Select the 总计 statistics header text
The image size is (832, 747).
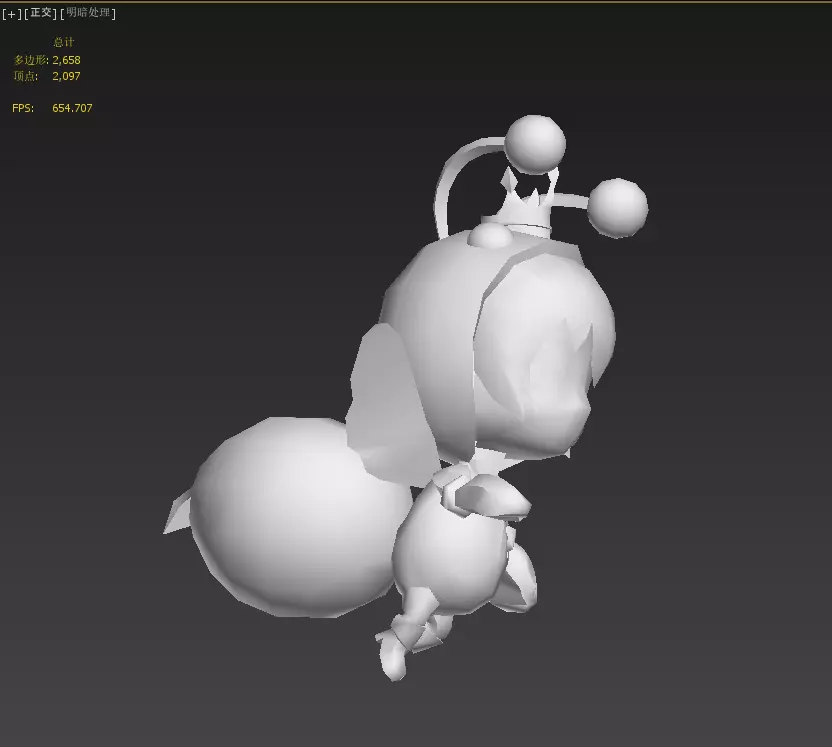click(64, 42)
